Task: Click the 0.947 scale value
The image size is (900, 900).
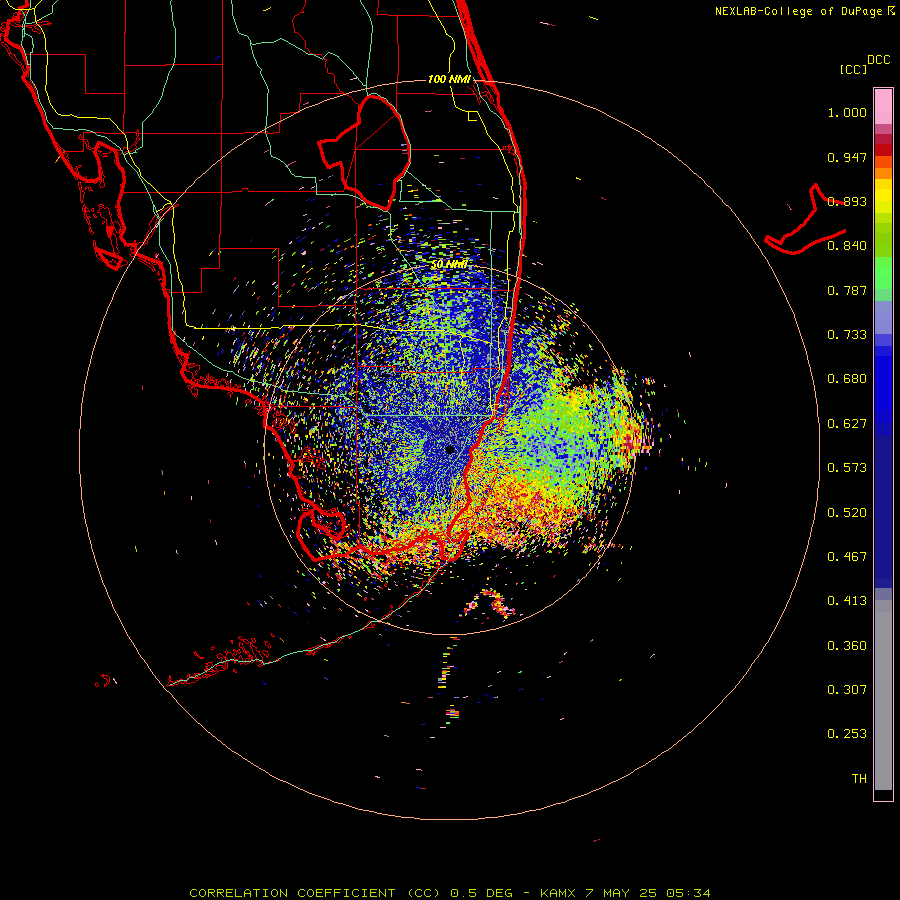Action: click(847, 157)
